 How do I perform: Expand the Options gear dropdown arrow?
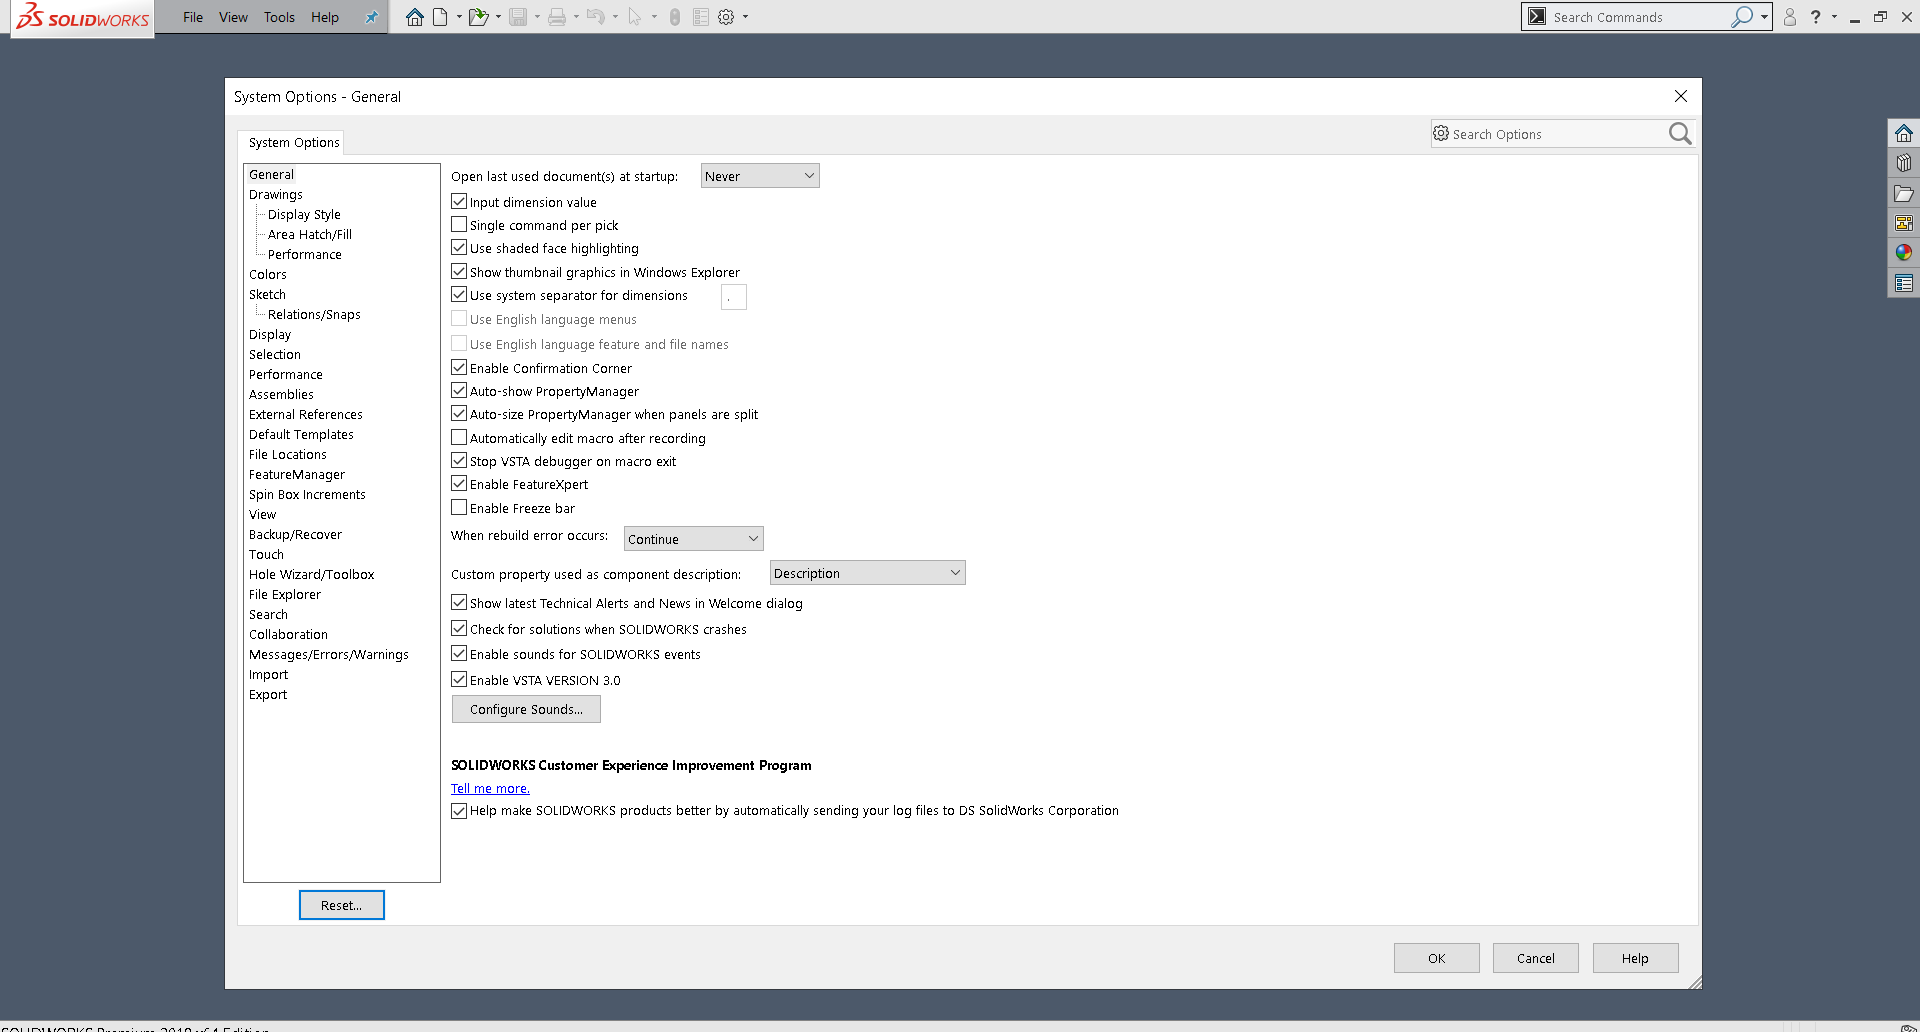click(746, 17)
